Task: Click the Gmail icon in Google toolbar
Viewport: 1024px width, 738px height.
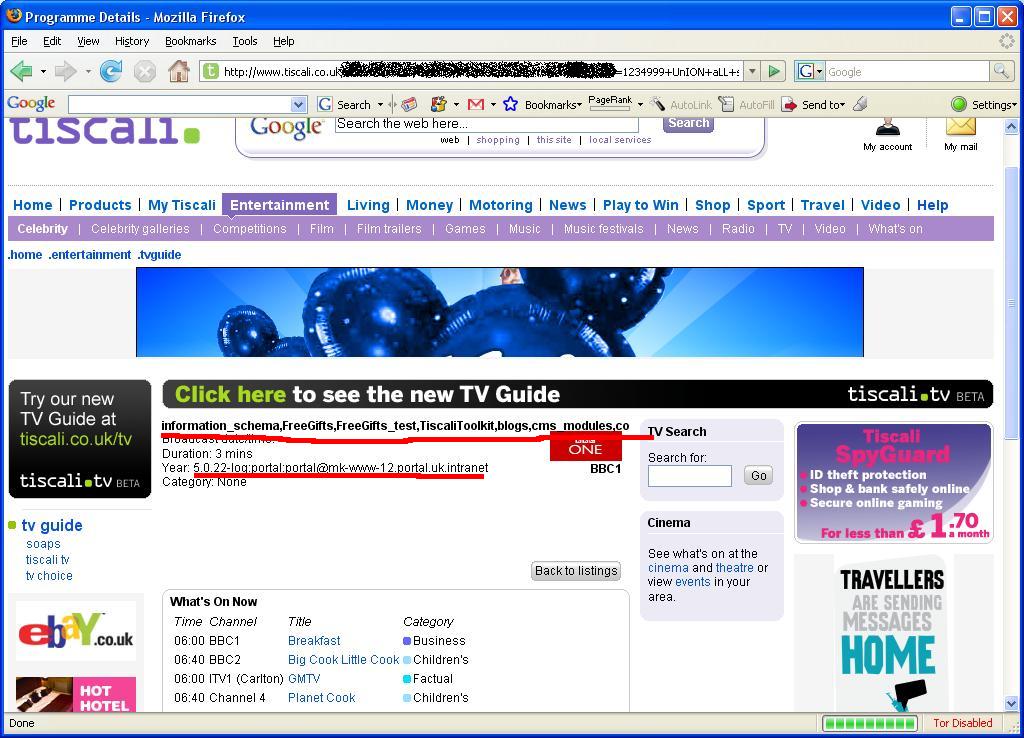Action: pyautogui.click(x=476, y=104)
